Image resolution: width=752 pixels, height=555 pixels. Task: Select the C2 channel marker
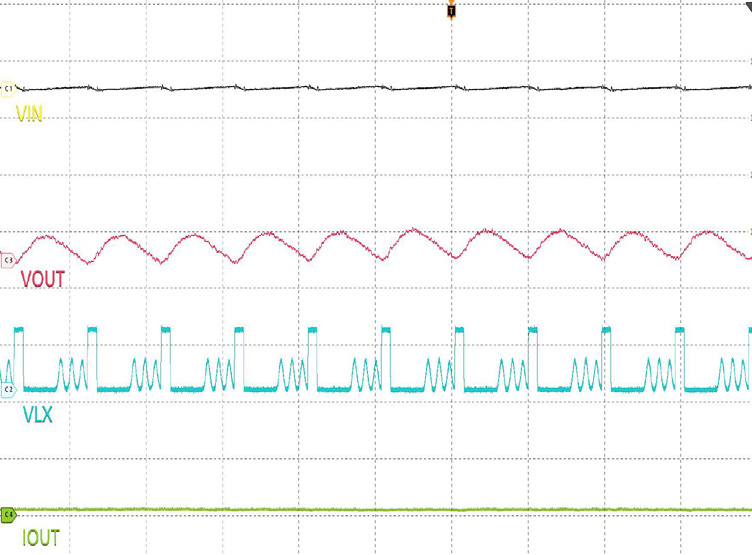tap(8, 388)
